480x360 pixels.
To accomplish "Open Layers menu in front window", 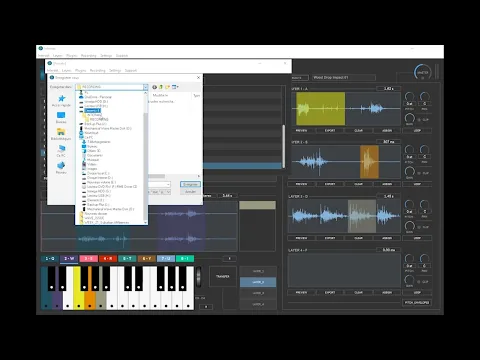I will tap(67, 71).
